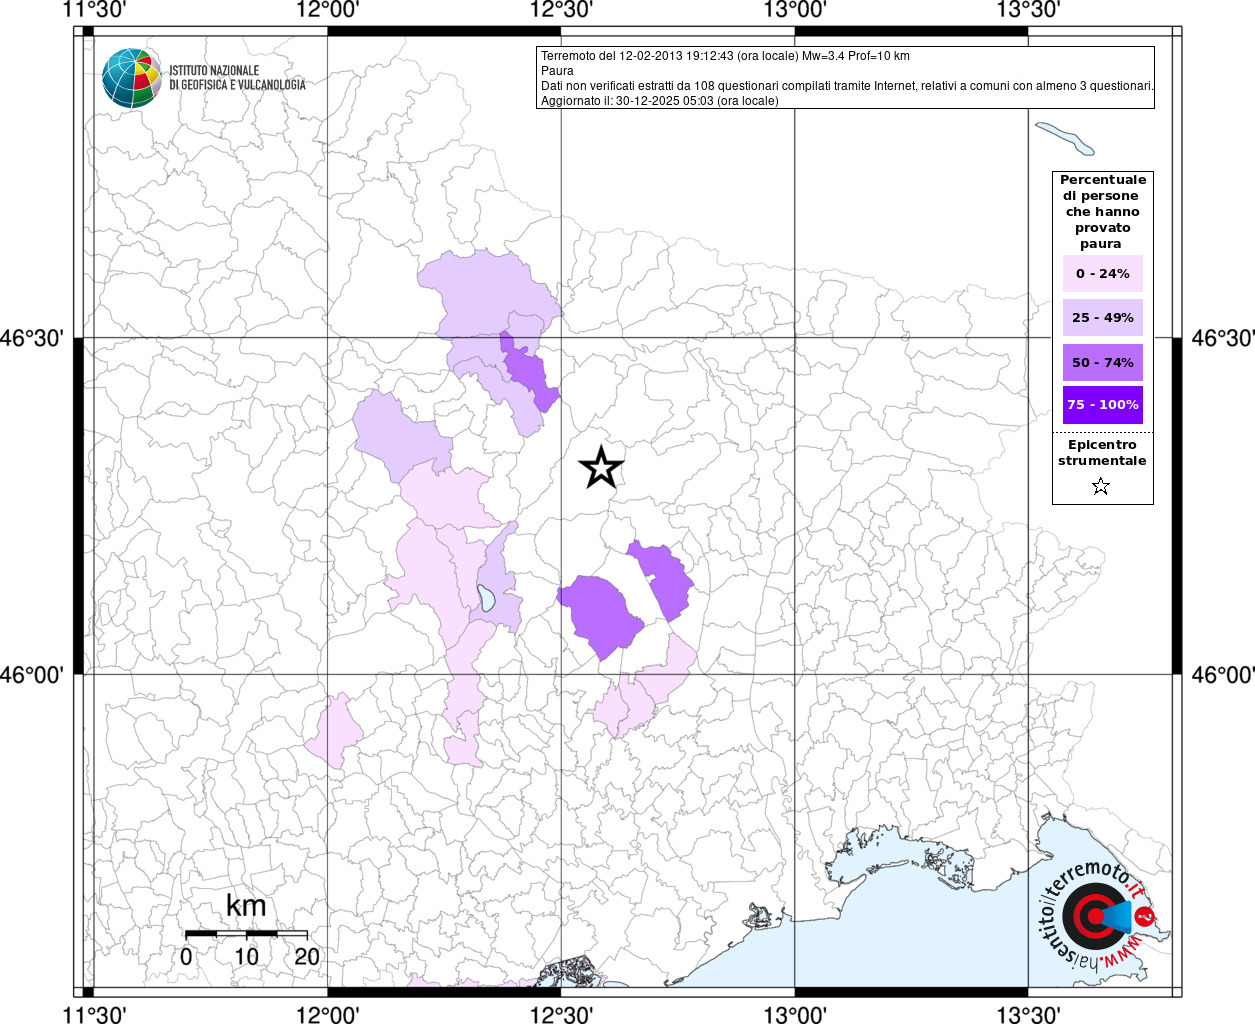The height and width of the screenshot is (1024, 1255).
Task: Click the small lake icon in the purple region
Action: (486, 597)
